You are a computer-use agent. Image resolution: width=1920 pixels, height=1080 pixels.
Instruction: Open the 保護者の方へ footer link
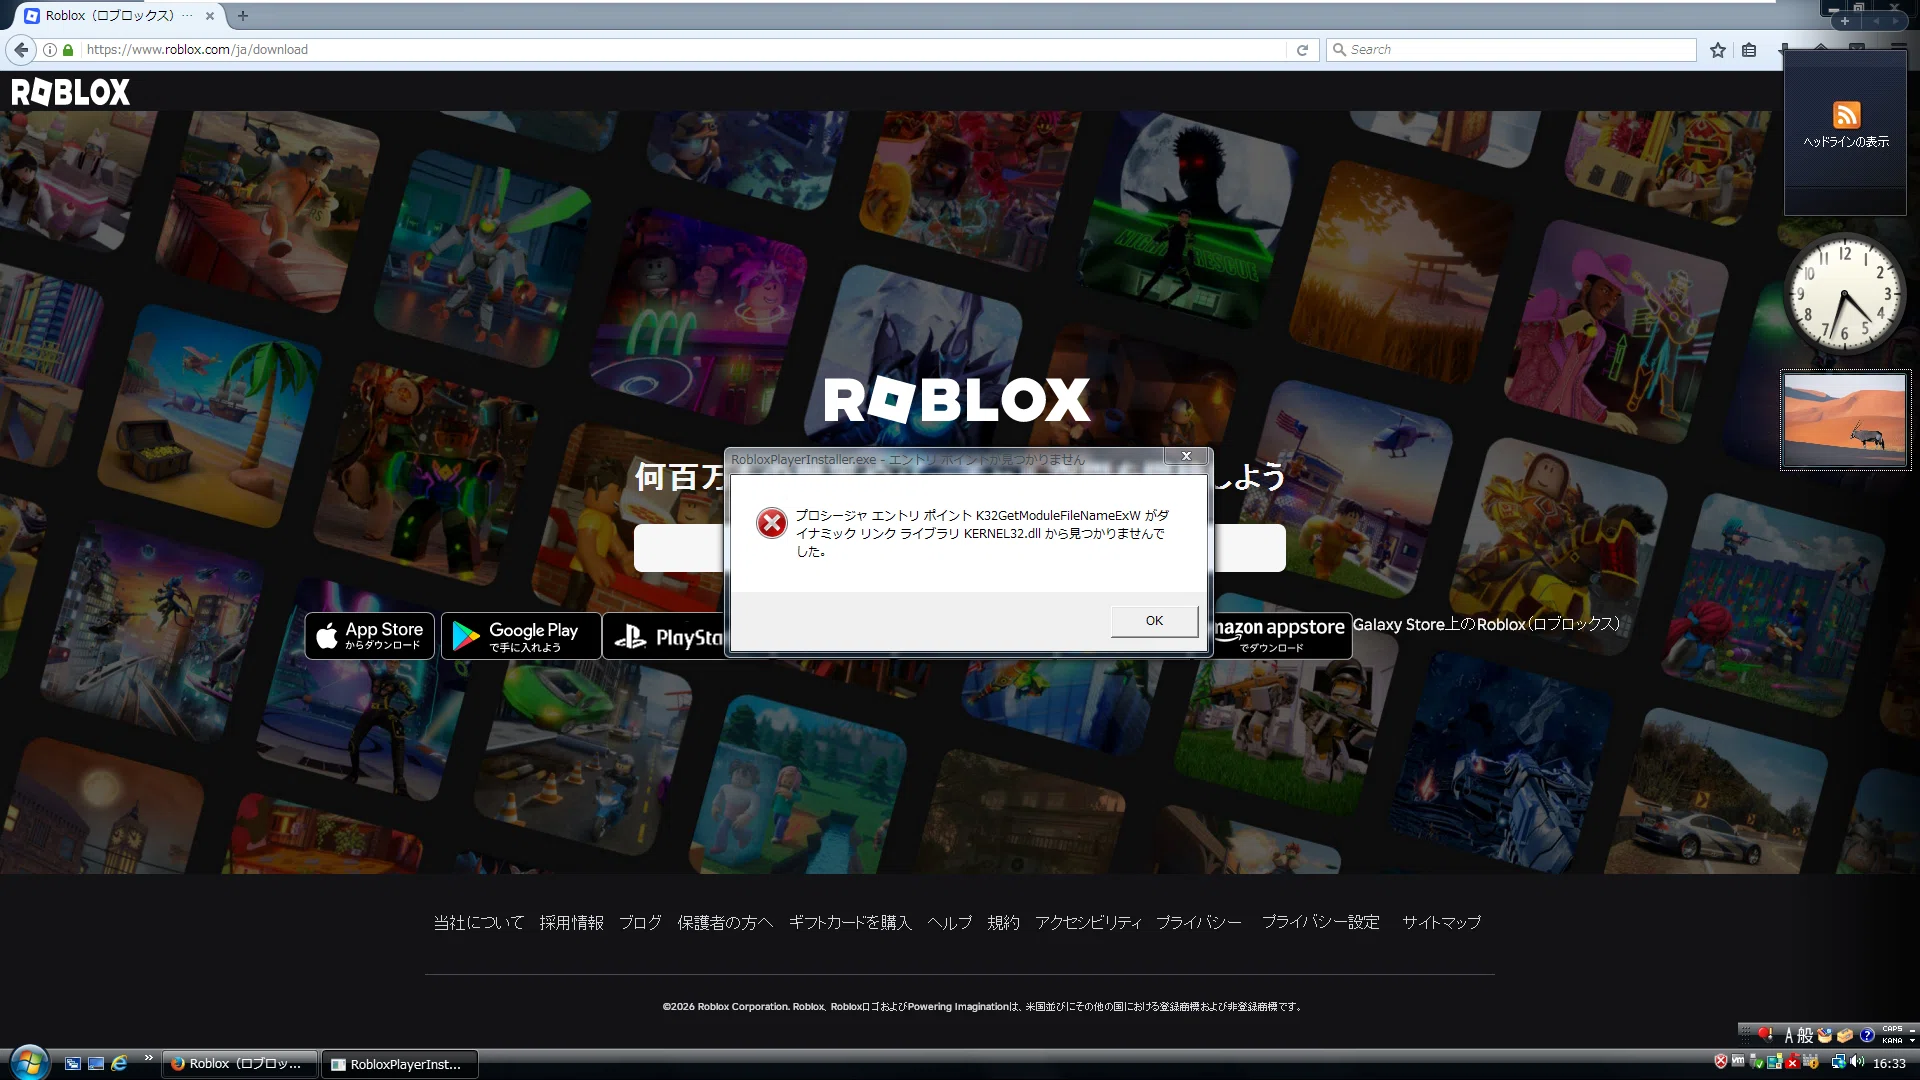(x=725, y=922)
